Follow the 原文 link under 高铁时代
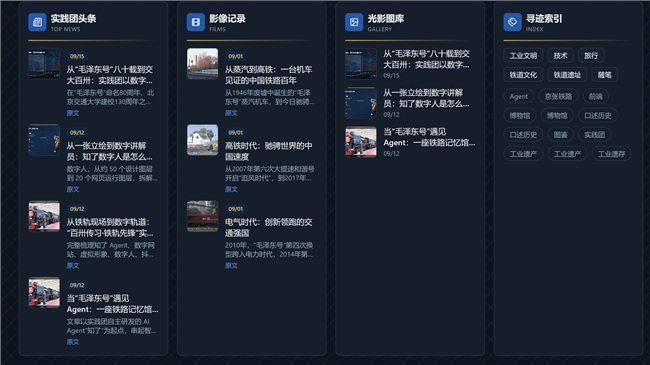This screenshot has height=365, width=650. pos(231,189)
